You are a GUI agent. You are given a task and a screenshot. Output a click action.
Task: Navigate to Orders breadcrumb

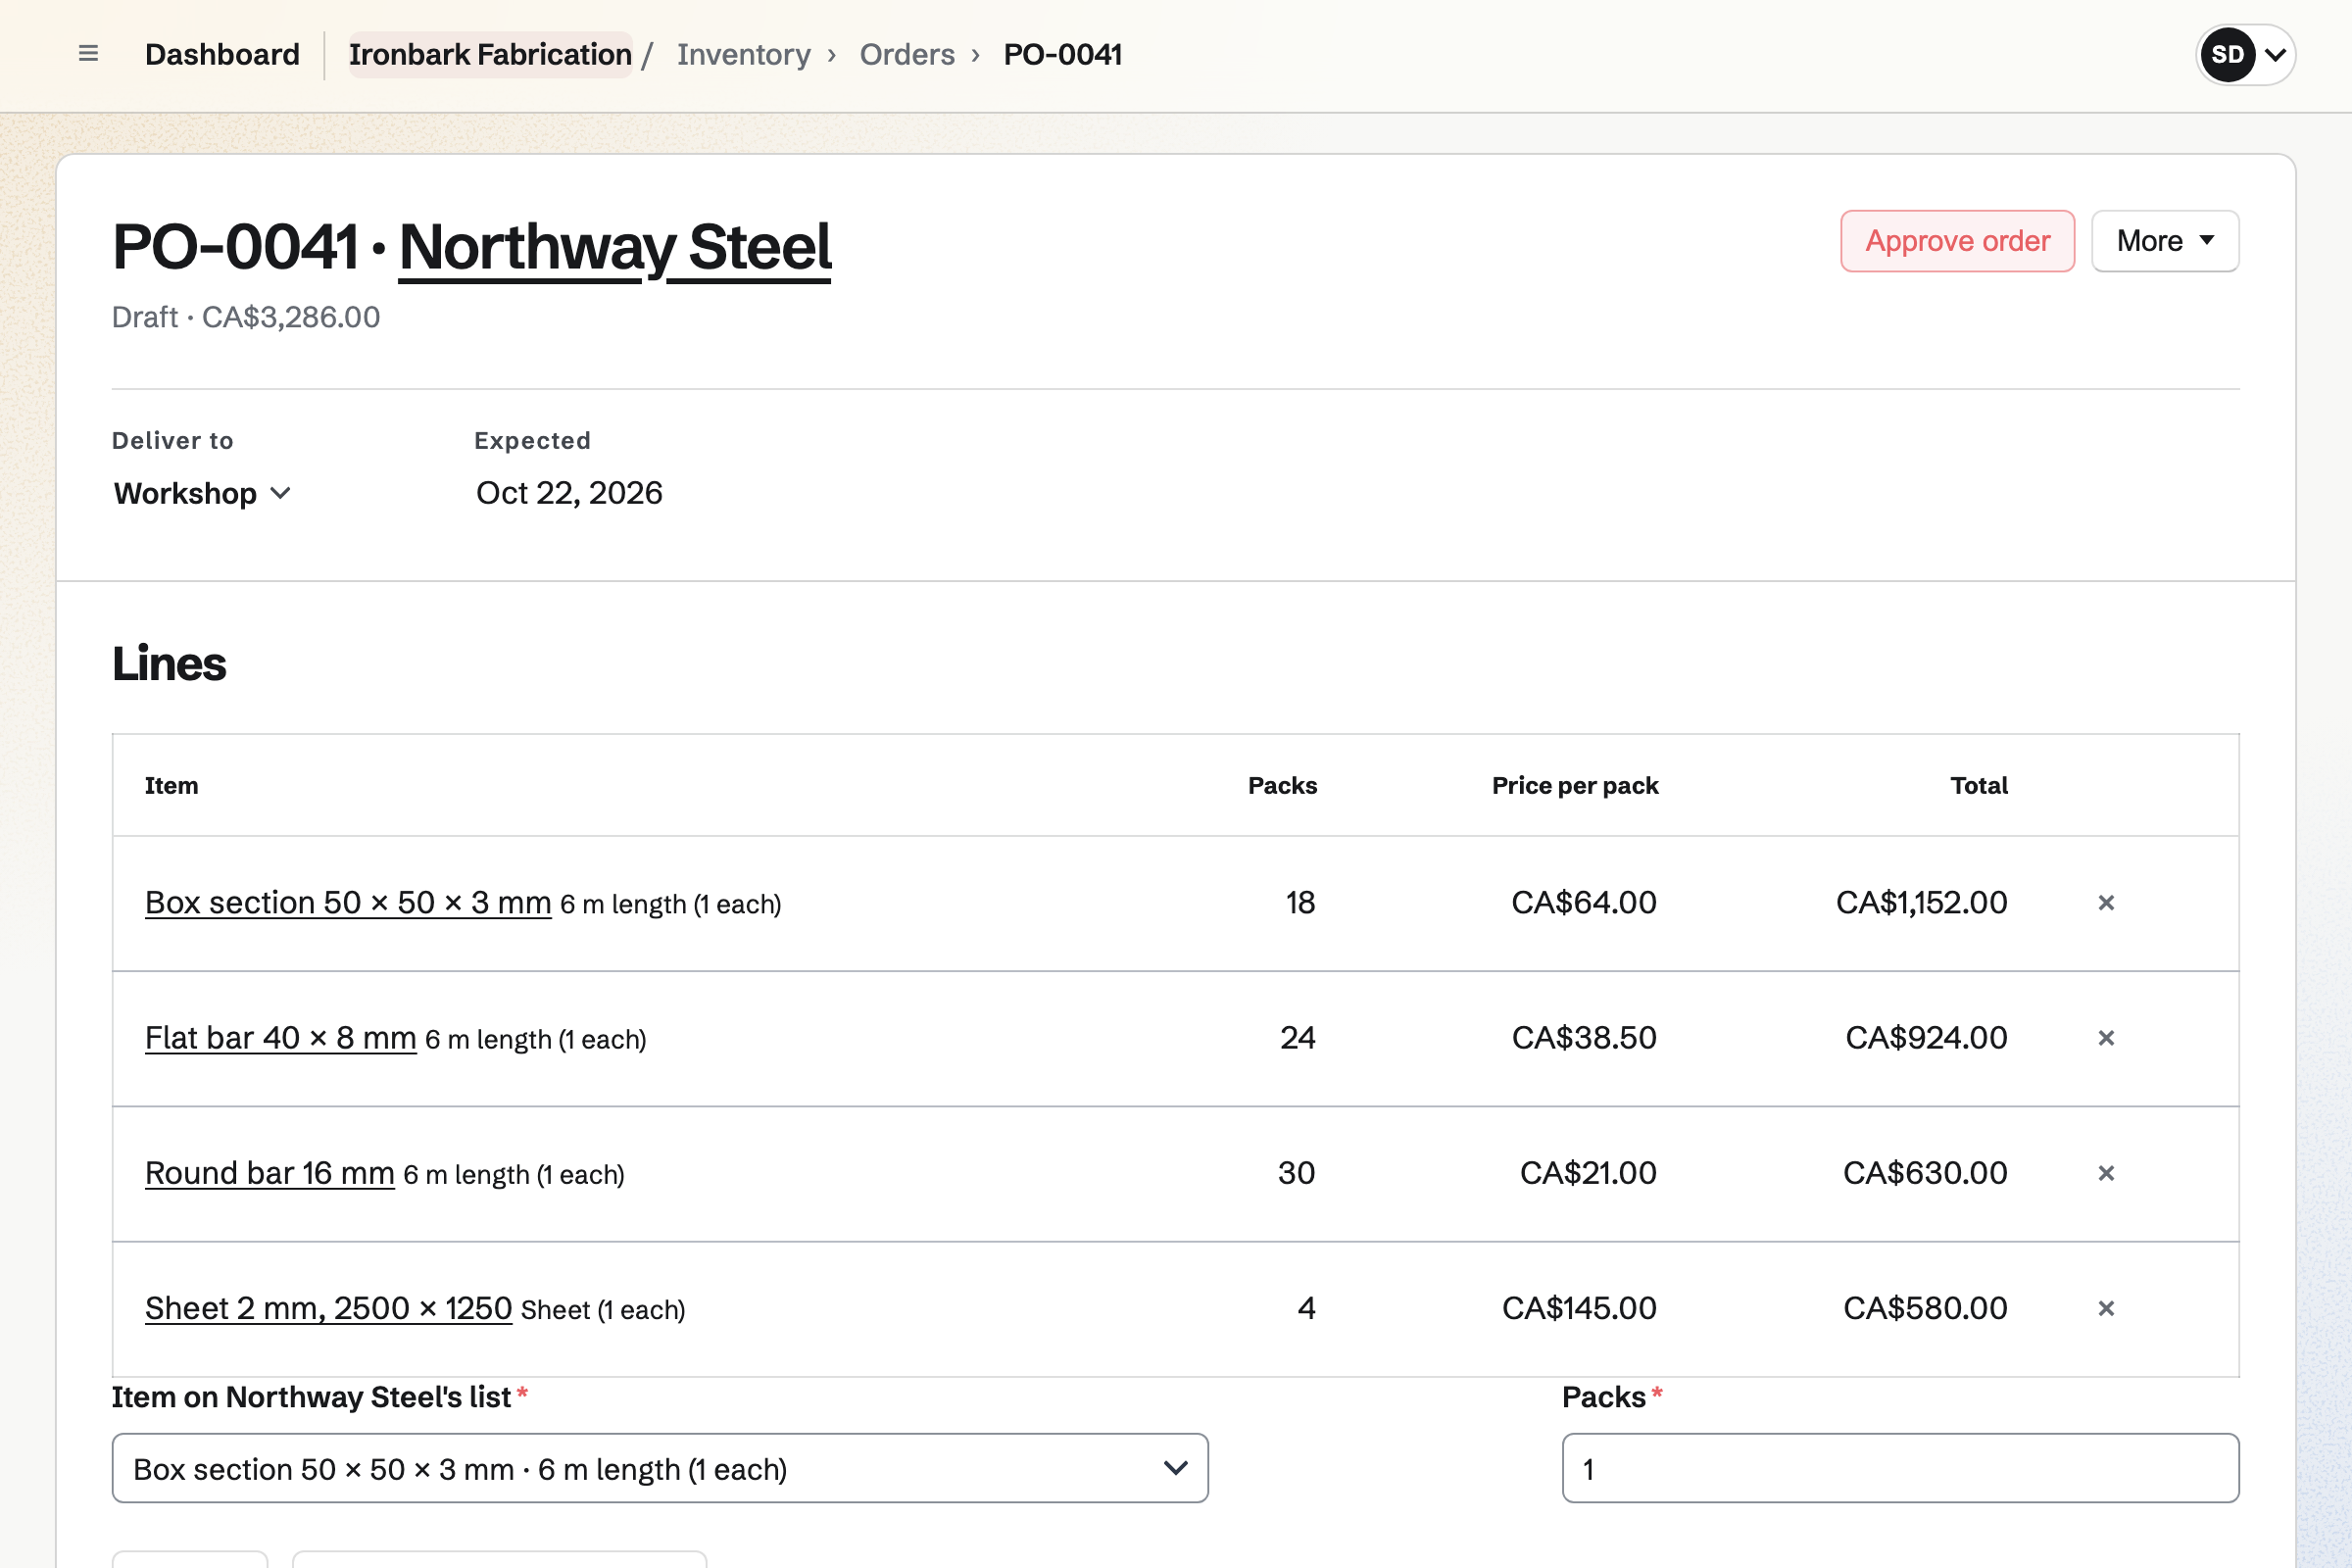tap(907, 54)
